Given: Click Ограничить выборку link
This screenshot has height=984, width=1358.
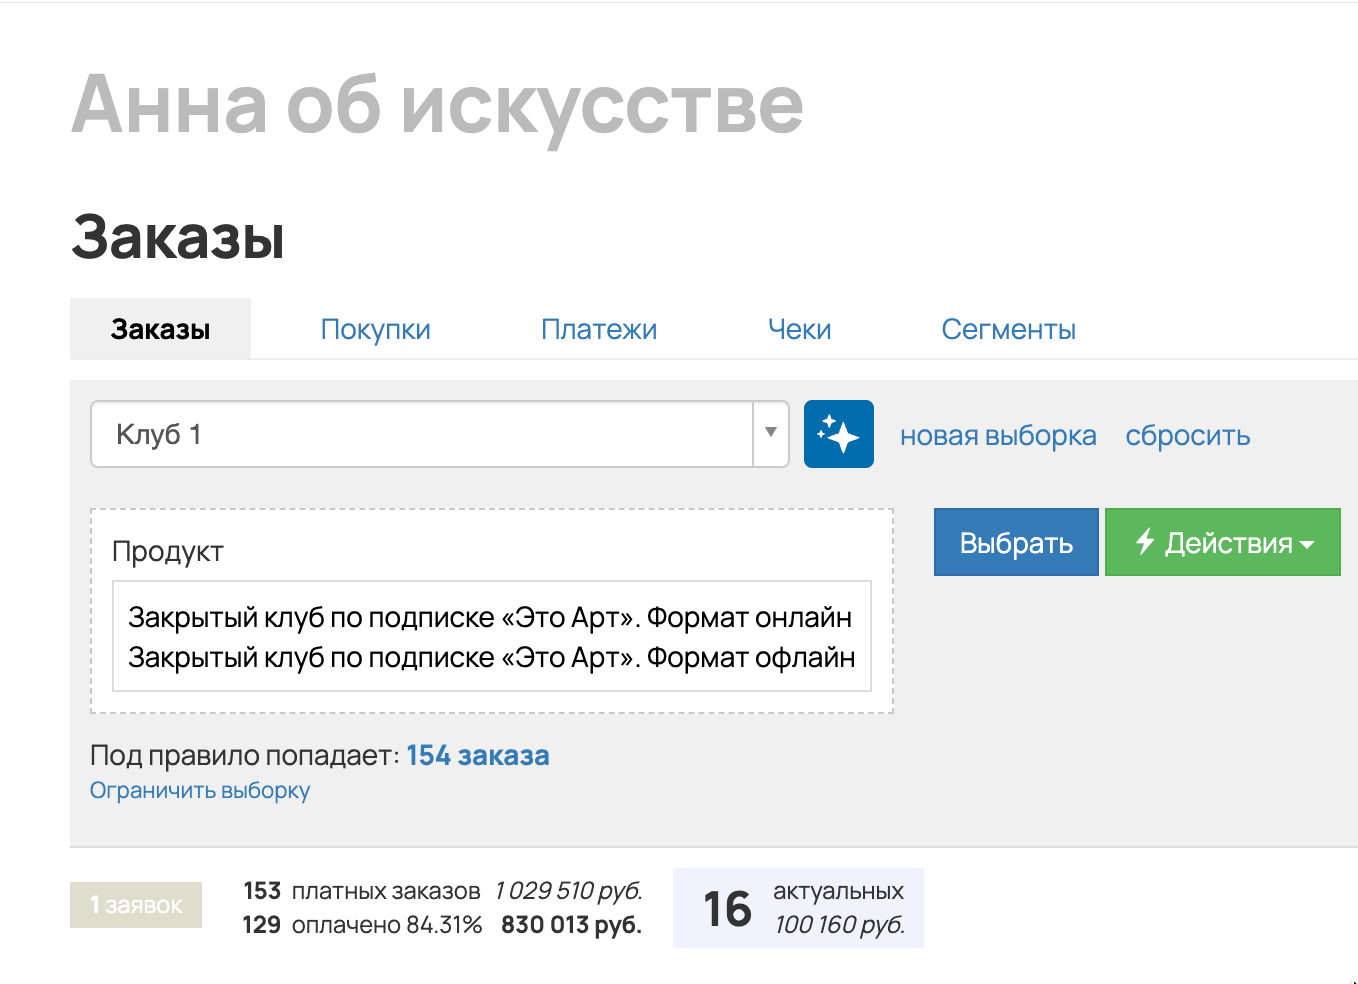Looking at the screenshot, I should (x=200, y=790).
